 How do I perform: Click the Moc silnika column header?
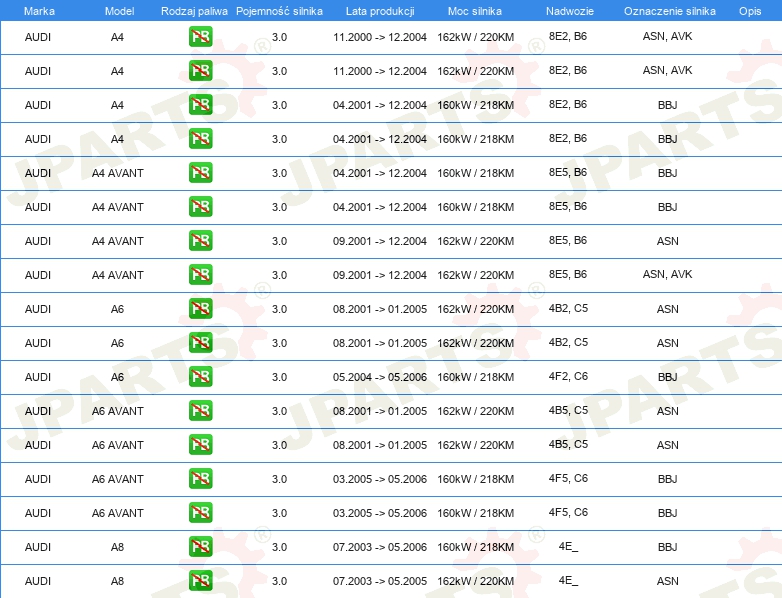click(476, 10)
